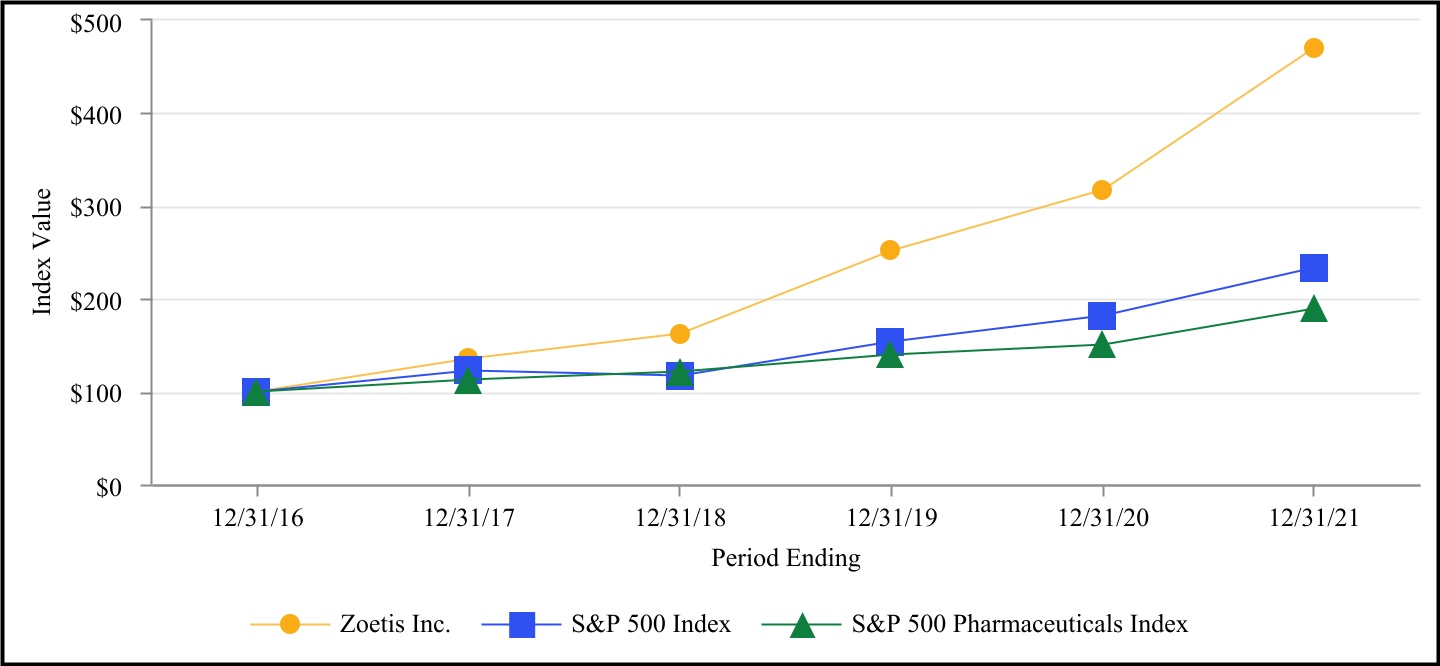Click the 12/31/16 x-axis label
Viewport: 1440px width, 666px height.
click(x=257, y=519)
